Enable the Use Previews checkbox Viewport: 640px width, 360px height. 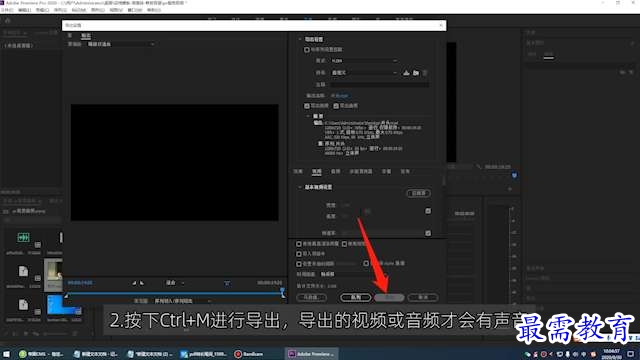(x=344, y=244)
